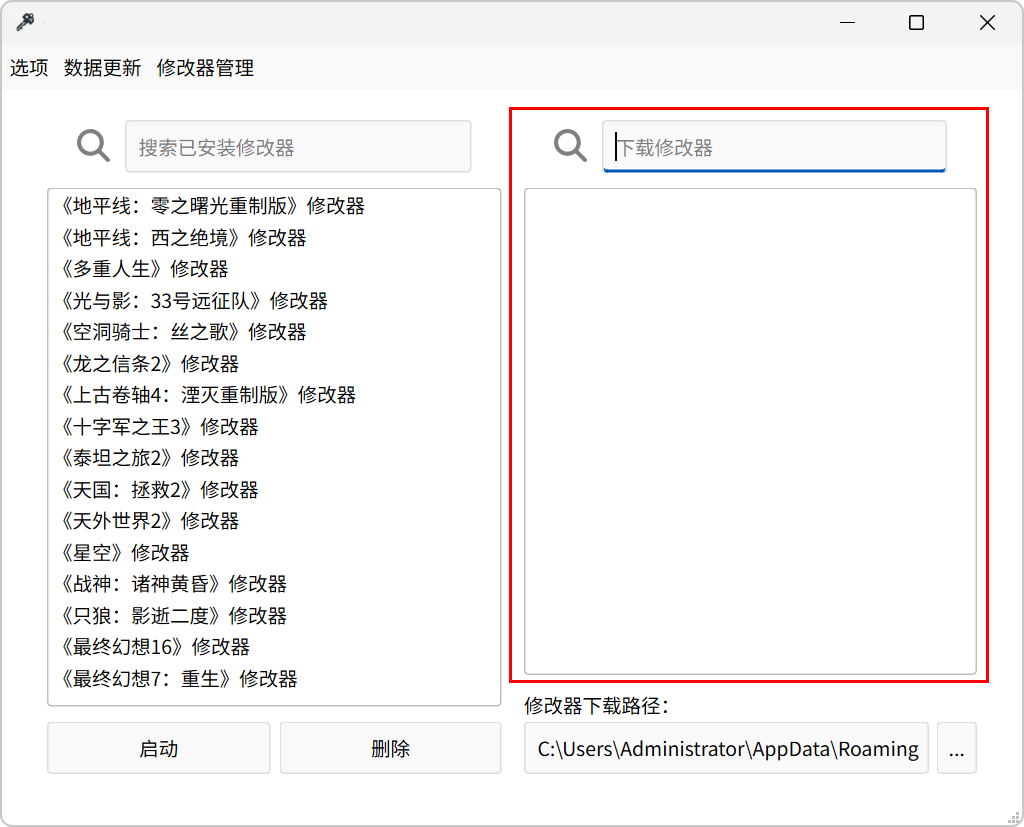
Task: Click the app key icon in title bar
Action: pyautogui.click(x=25, y=22)
